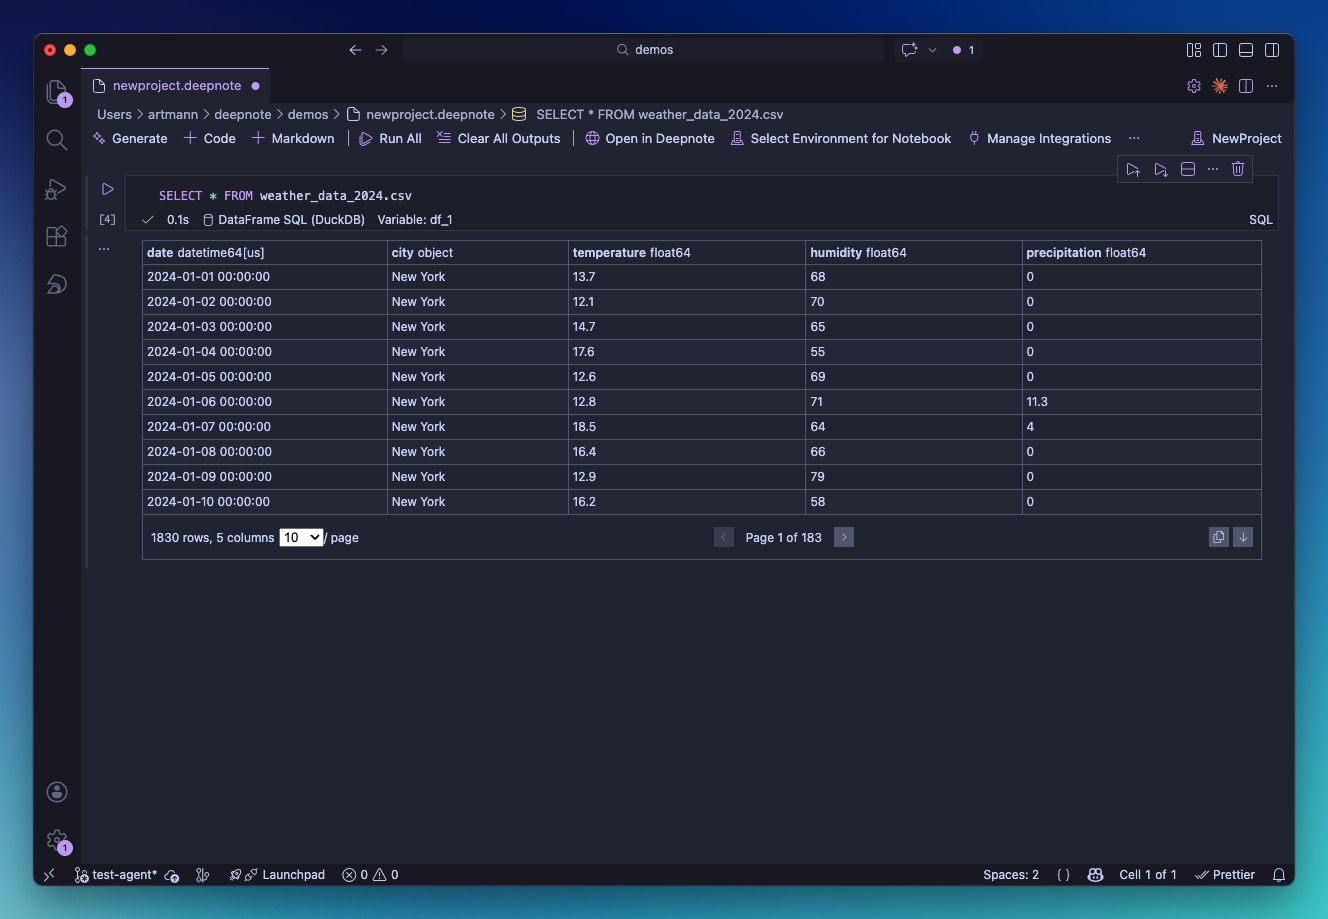Click Select Environment for Notebook
The width and height of the screenshot is (1328, 919).
(841, 139)
